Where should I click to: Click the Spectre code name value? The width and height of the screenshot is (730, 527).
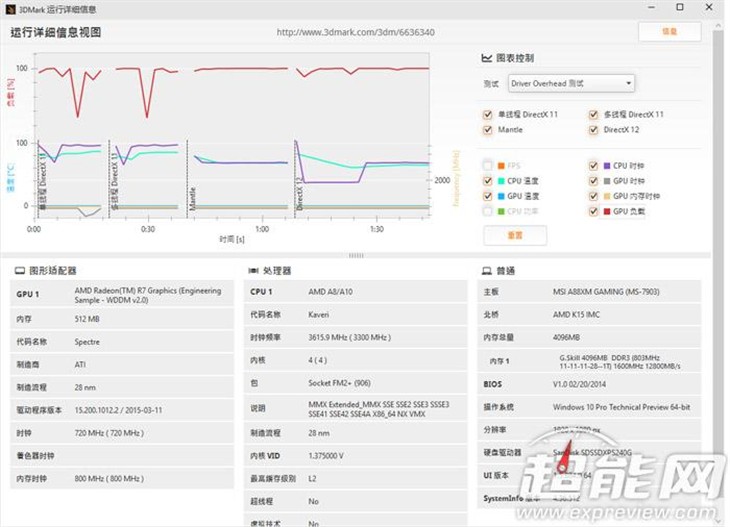87,342
